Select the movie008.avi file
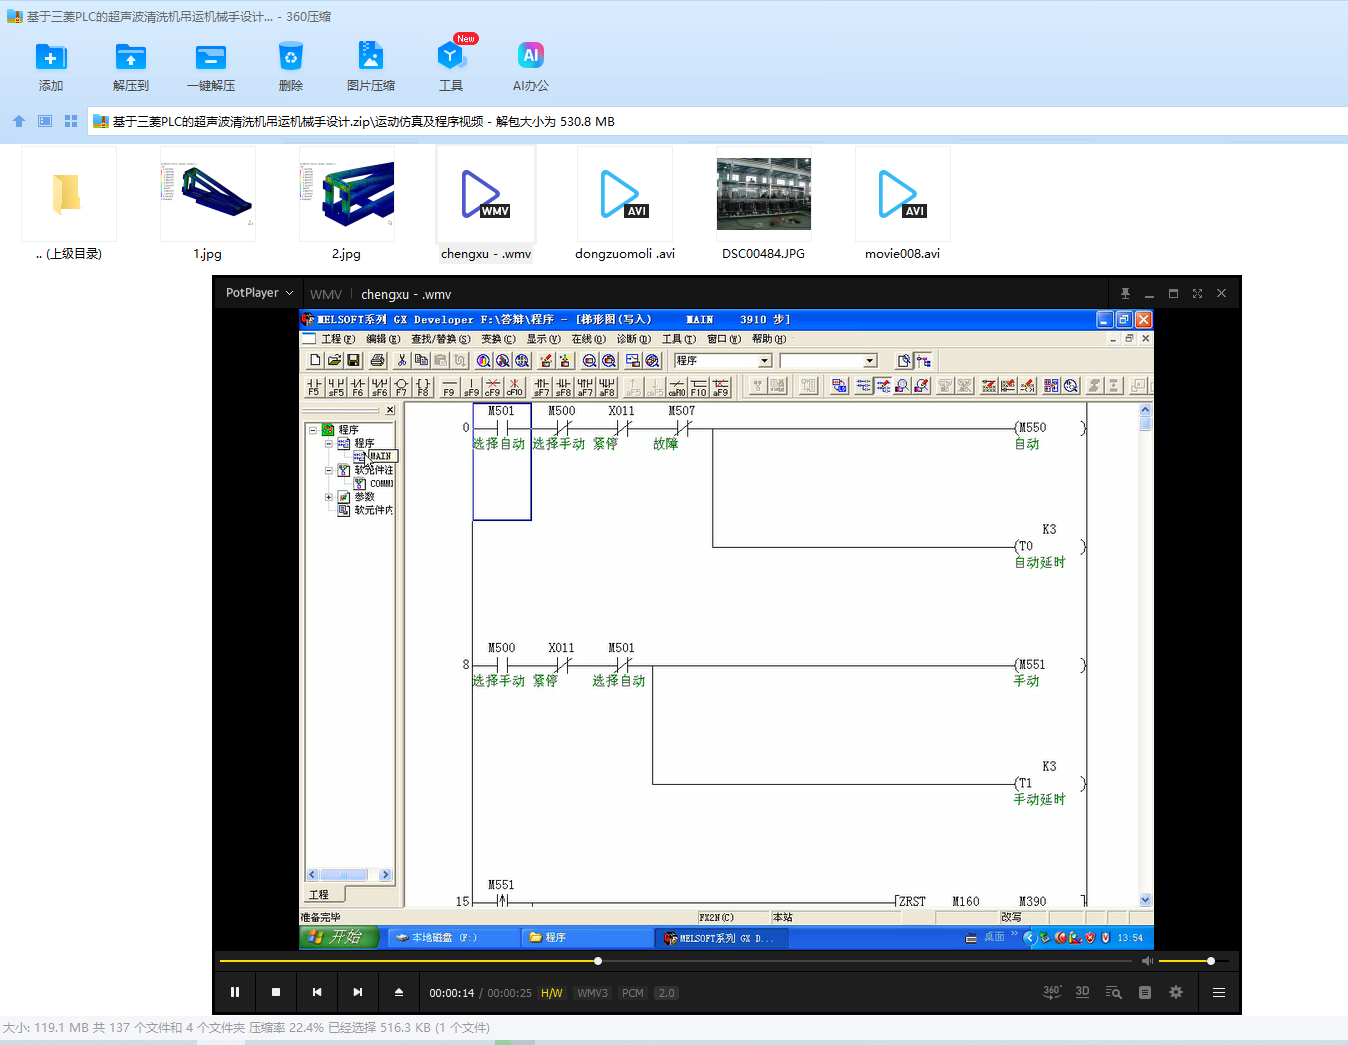 click(x=903, y=205)
